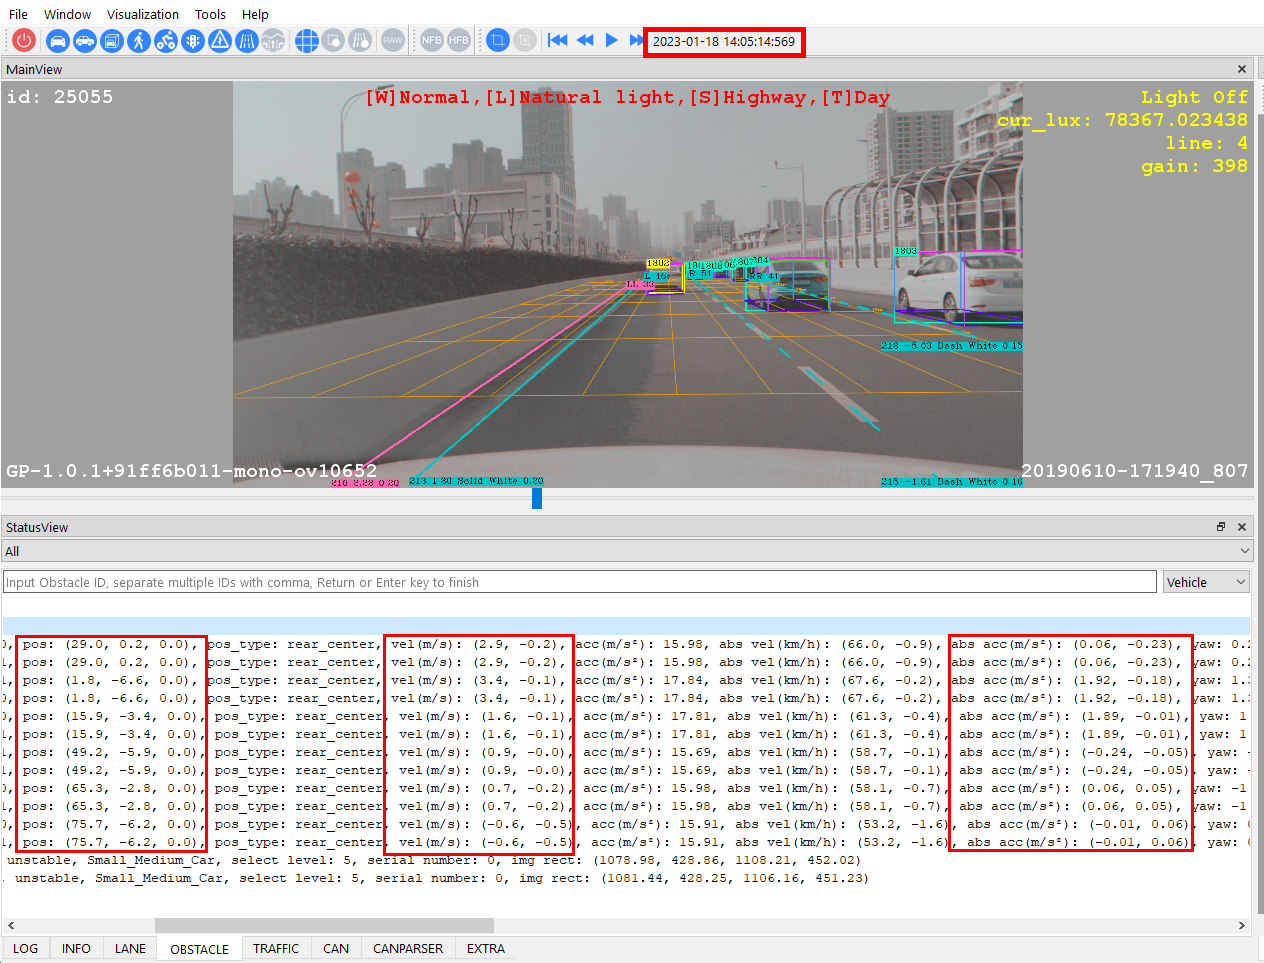Open the Vehicle type dropdown

tap(1207, 582)
